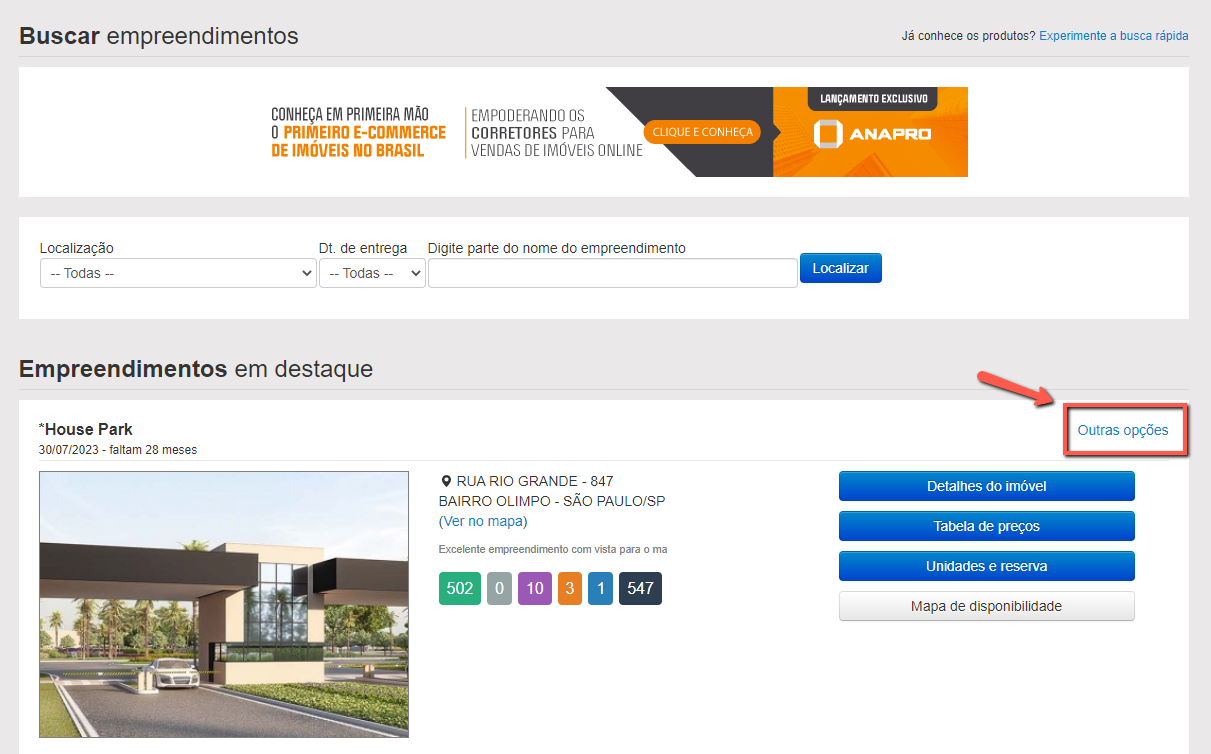Click the Localizar button

pos(840,268)
